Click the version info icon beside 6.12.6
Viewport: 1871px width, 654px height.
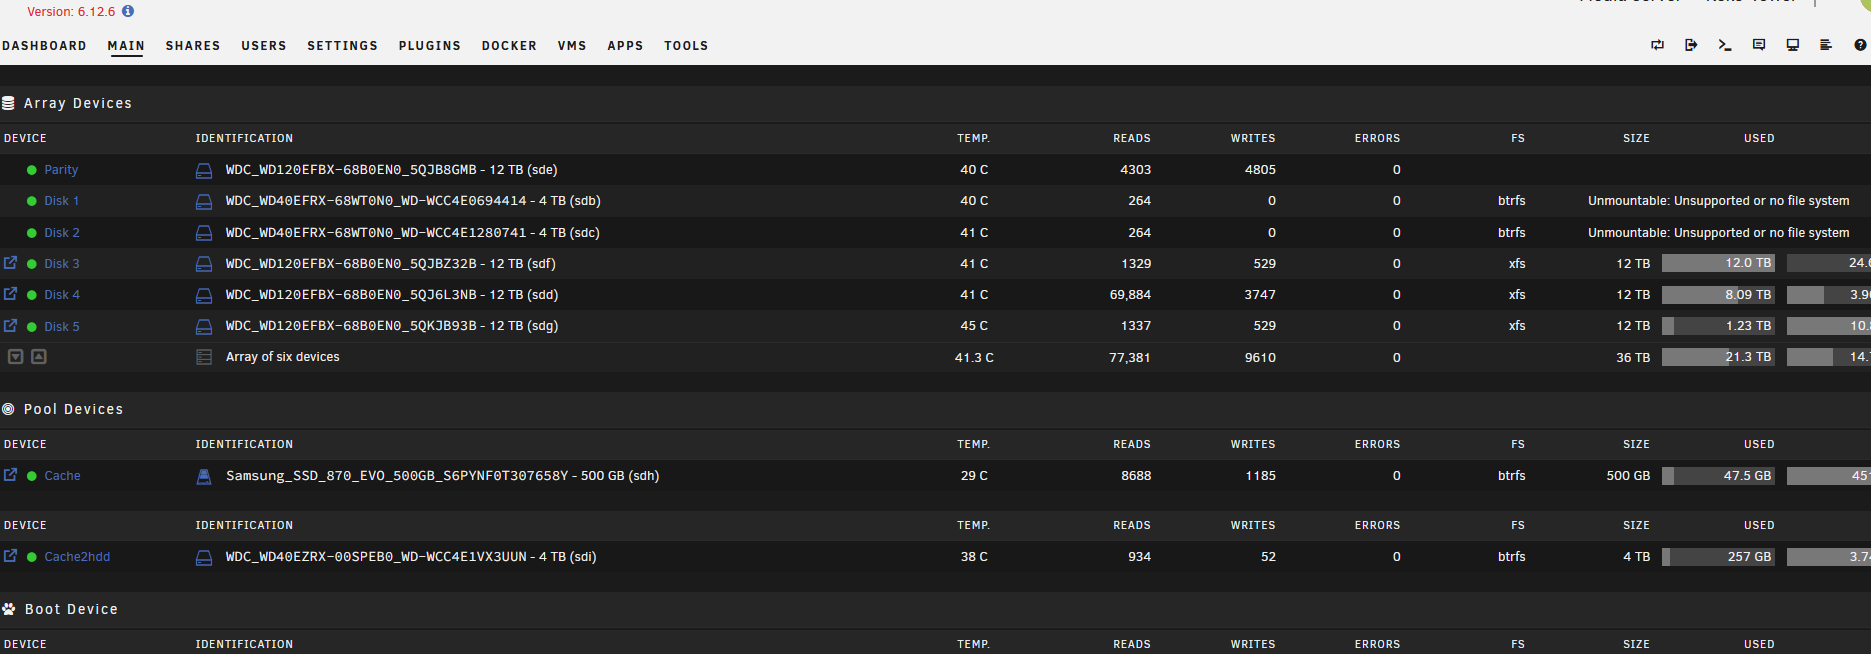point(128,11)
